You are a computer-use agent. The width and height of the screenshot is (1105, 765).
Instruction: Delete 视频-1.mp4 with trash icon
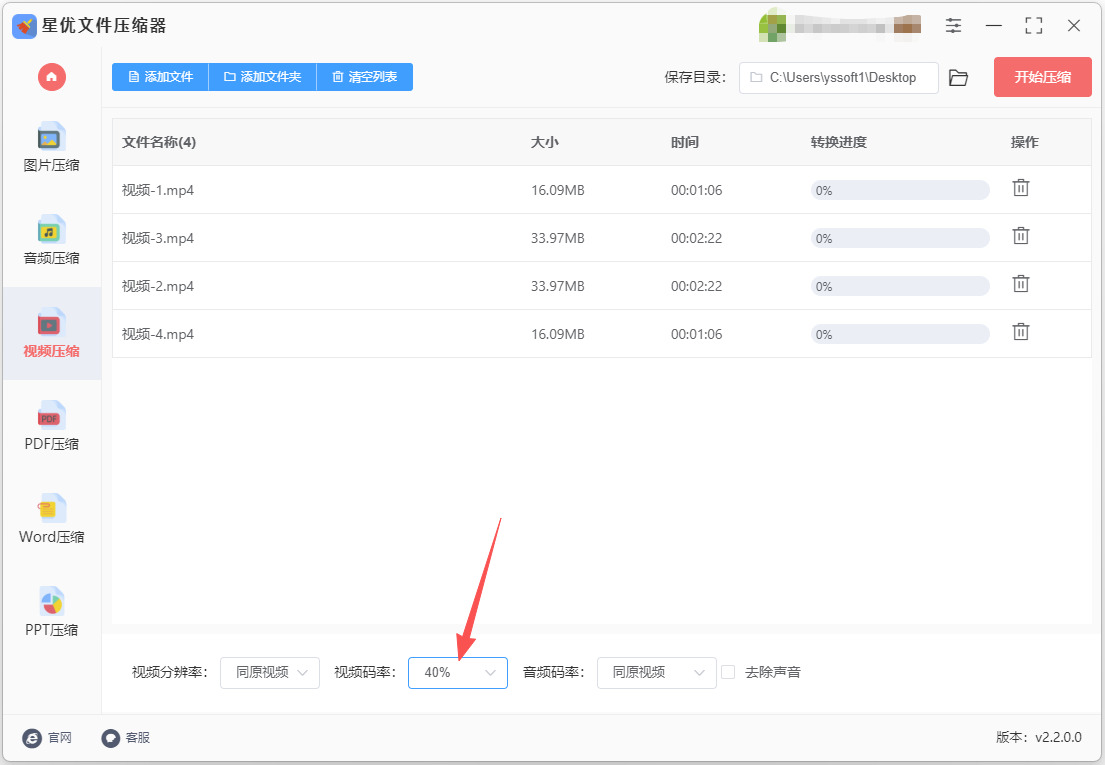tap(1020, 188)
